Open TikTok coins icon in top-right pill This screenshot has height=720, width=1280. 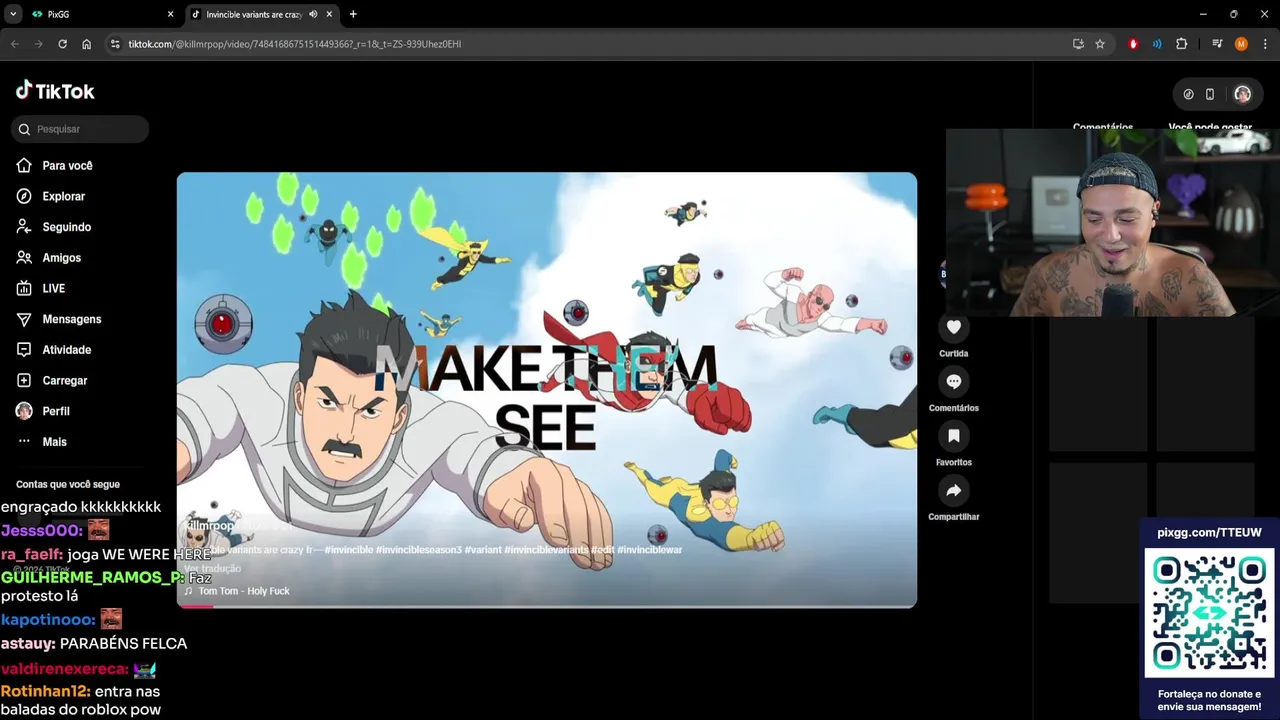pyautogui.click(x=1188, y=94)
